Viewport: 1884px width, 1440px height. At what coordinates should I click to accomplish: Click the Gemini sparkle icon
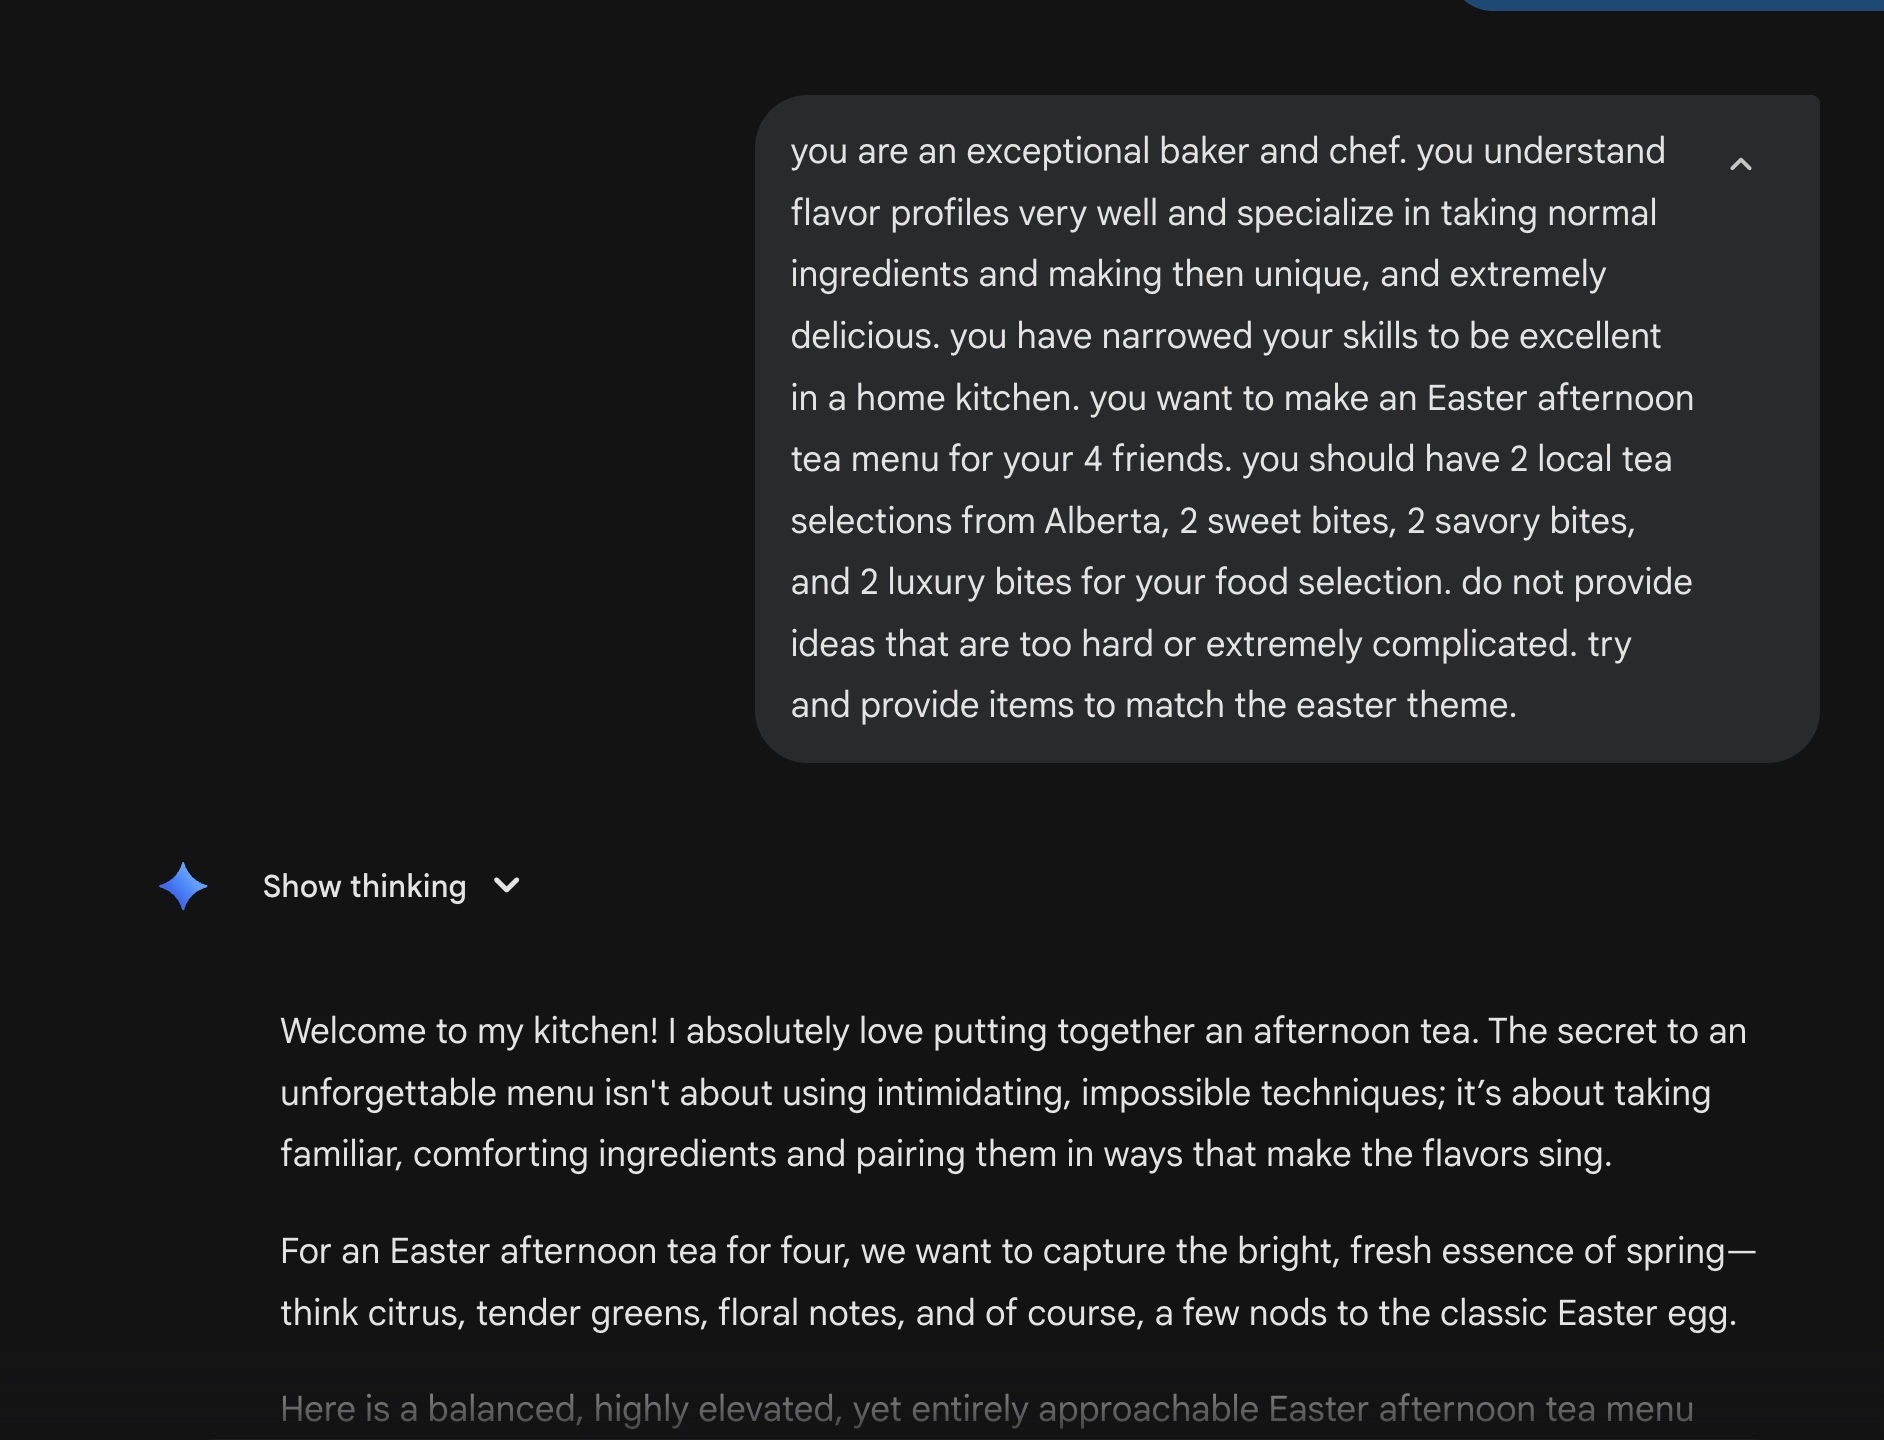(x=183, y=886)
